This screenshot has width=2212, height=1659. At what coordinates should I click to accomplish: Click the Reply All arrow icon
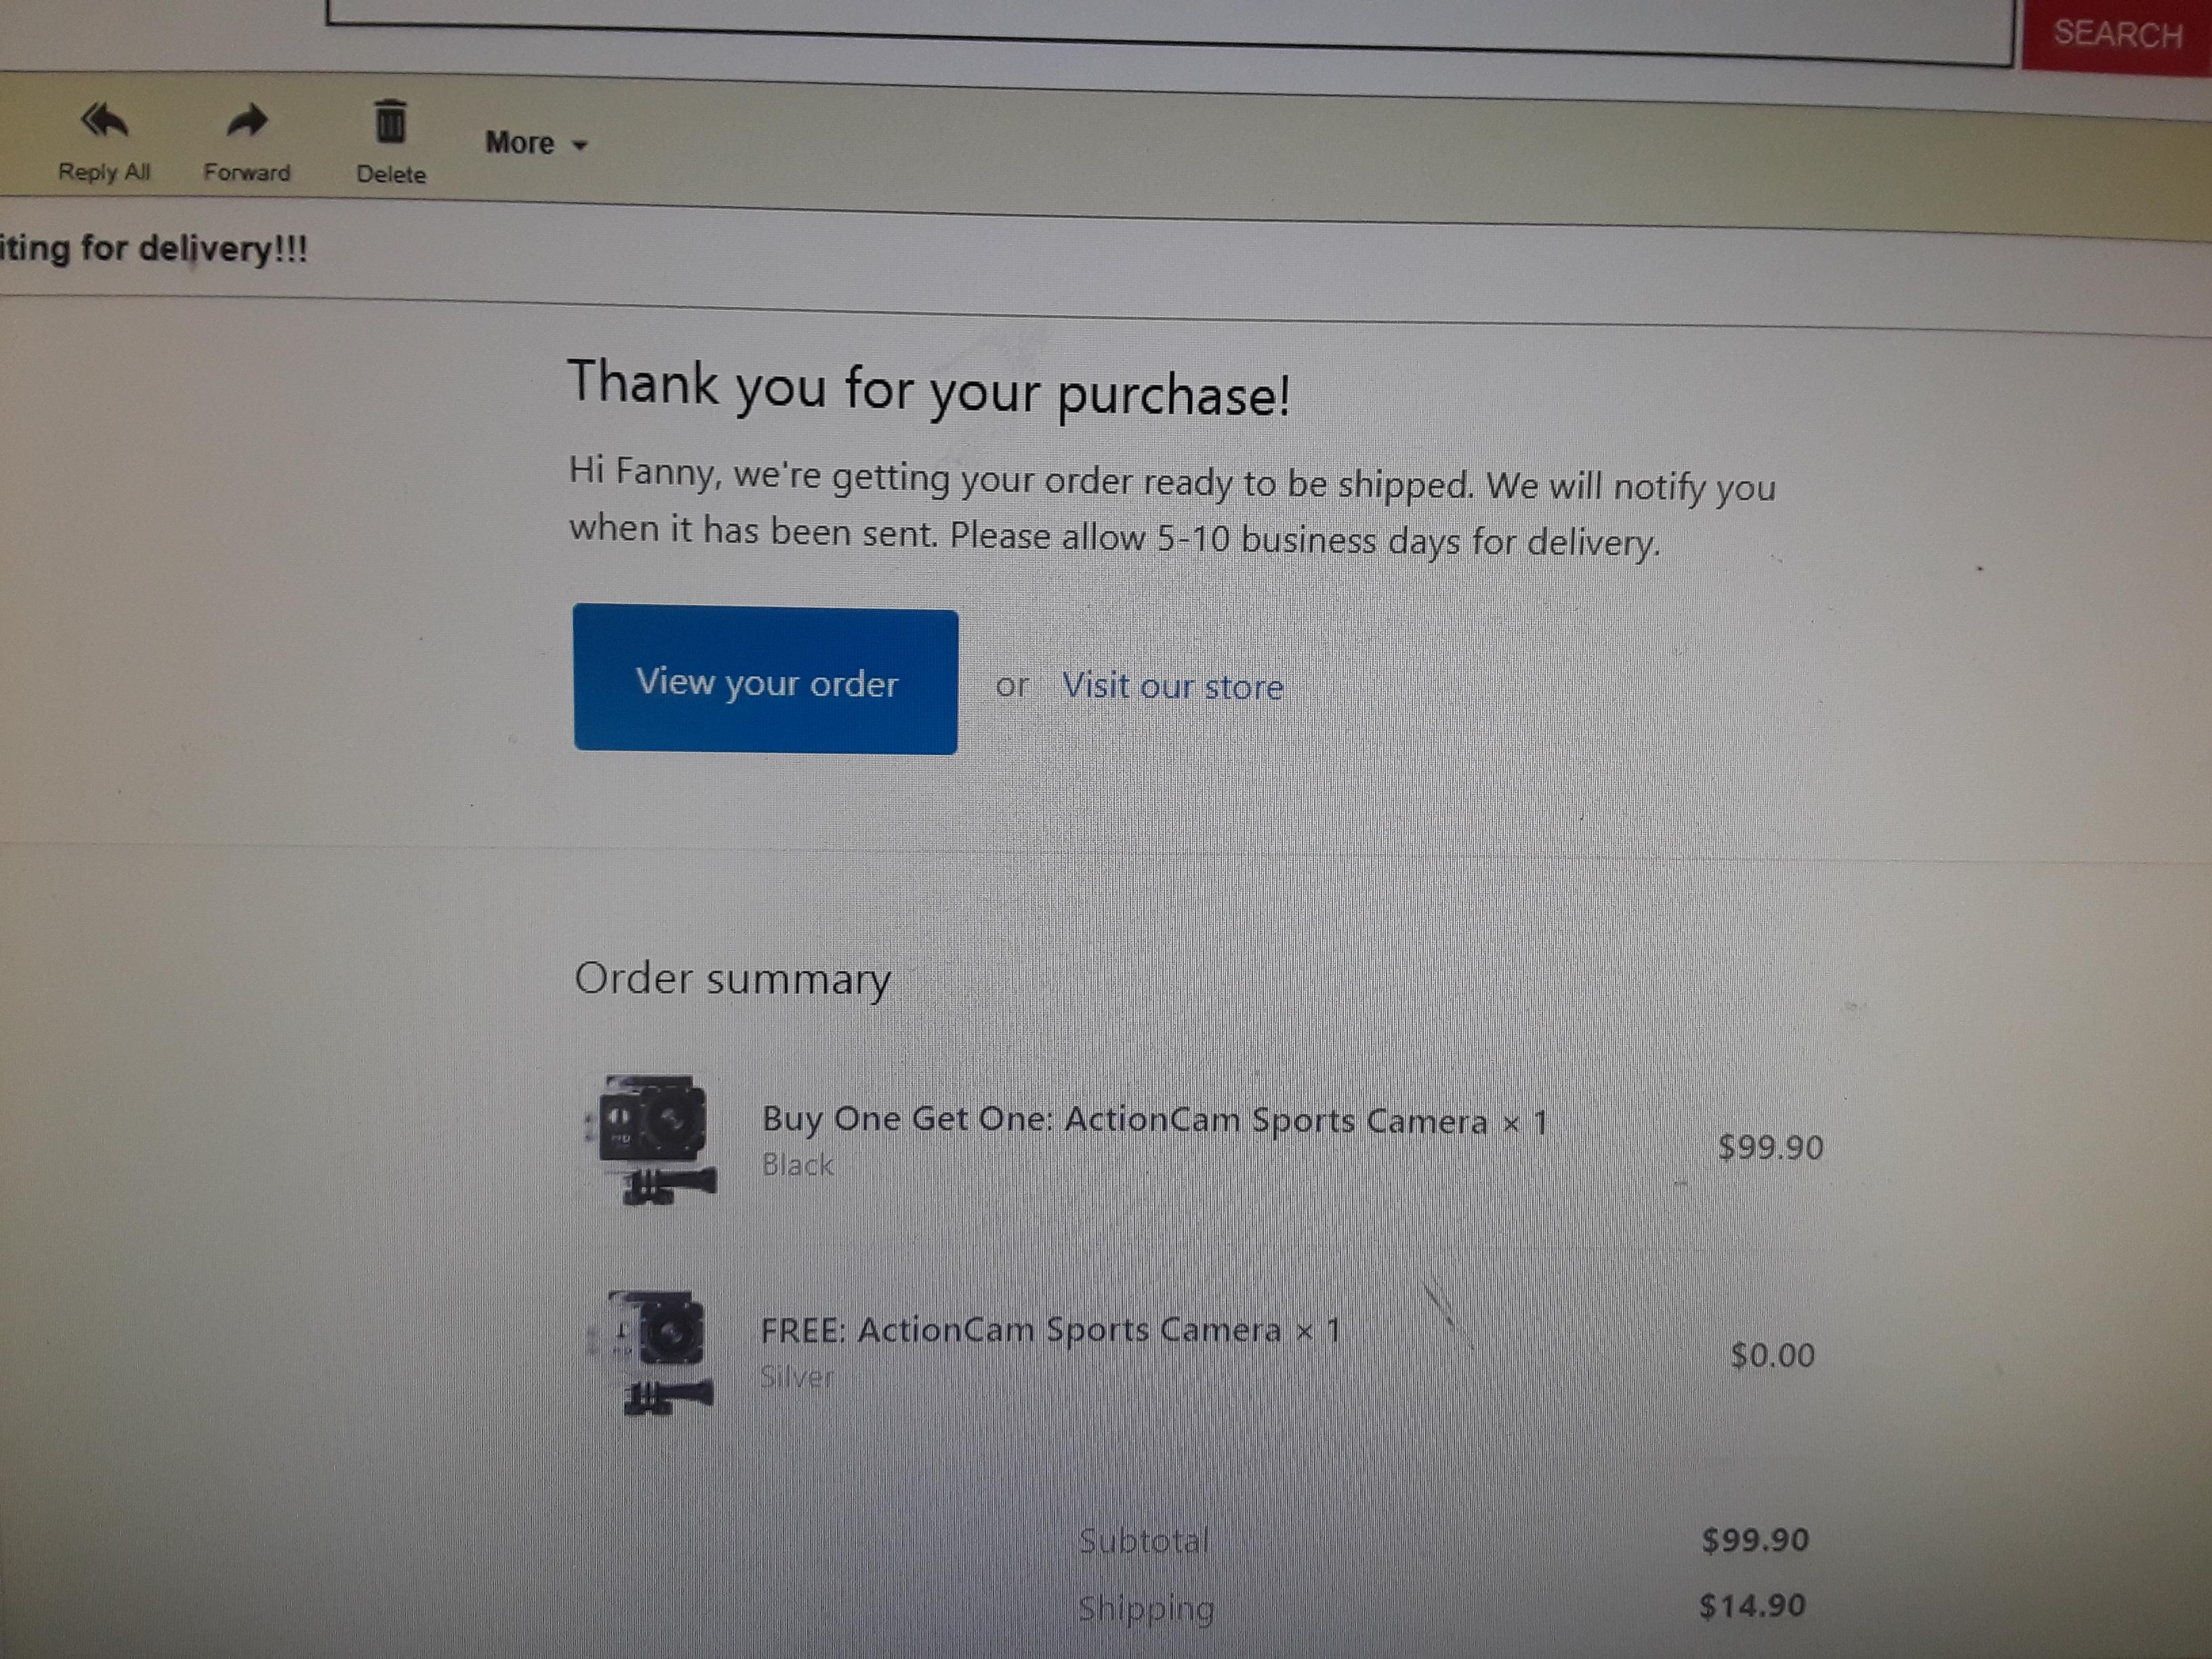point(105,121)
